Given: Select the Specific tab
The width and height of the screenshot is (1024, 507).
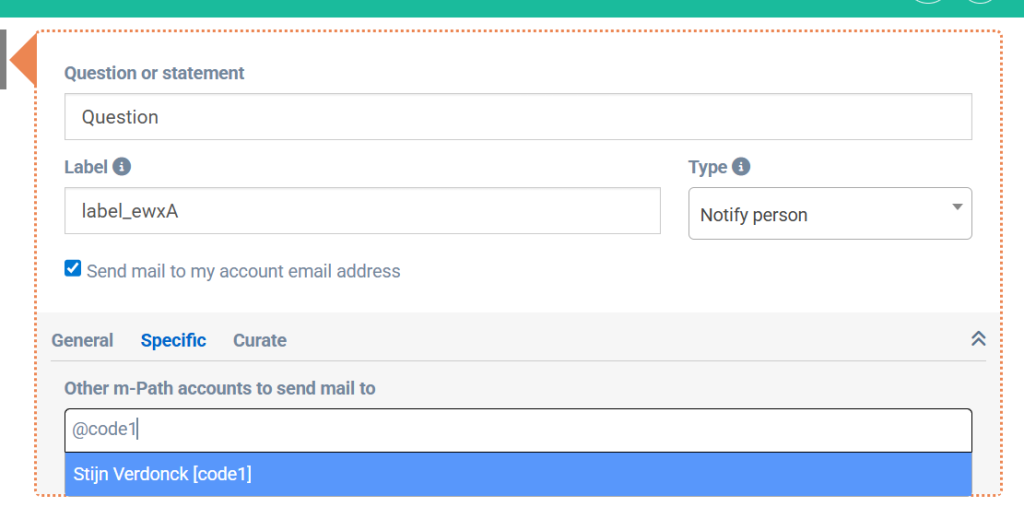Looking at the screenshot, I should [173, 340].
